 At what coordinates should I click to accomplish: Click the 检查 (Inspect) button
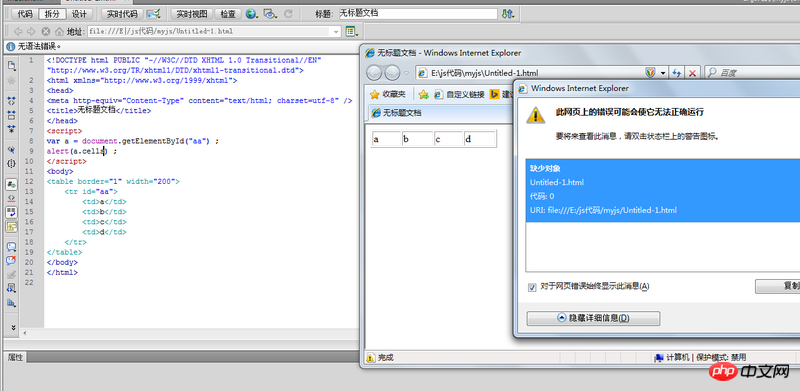pos(228,14)
